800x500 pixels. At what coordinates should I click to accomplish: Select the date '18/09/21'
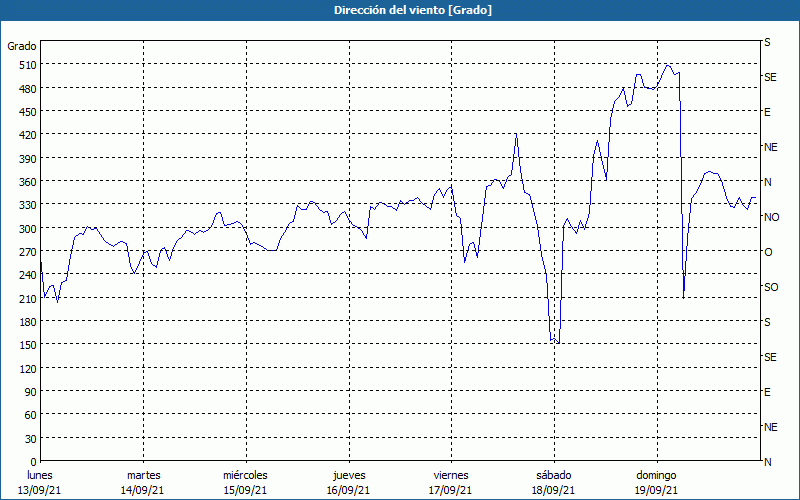[554, 490]
